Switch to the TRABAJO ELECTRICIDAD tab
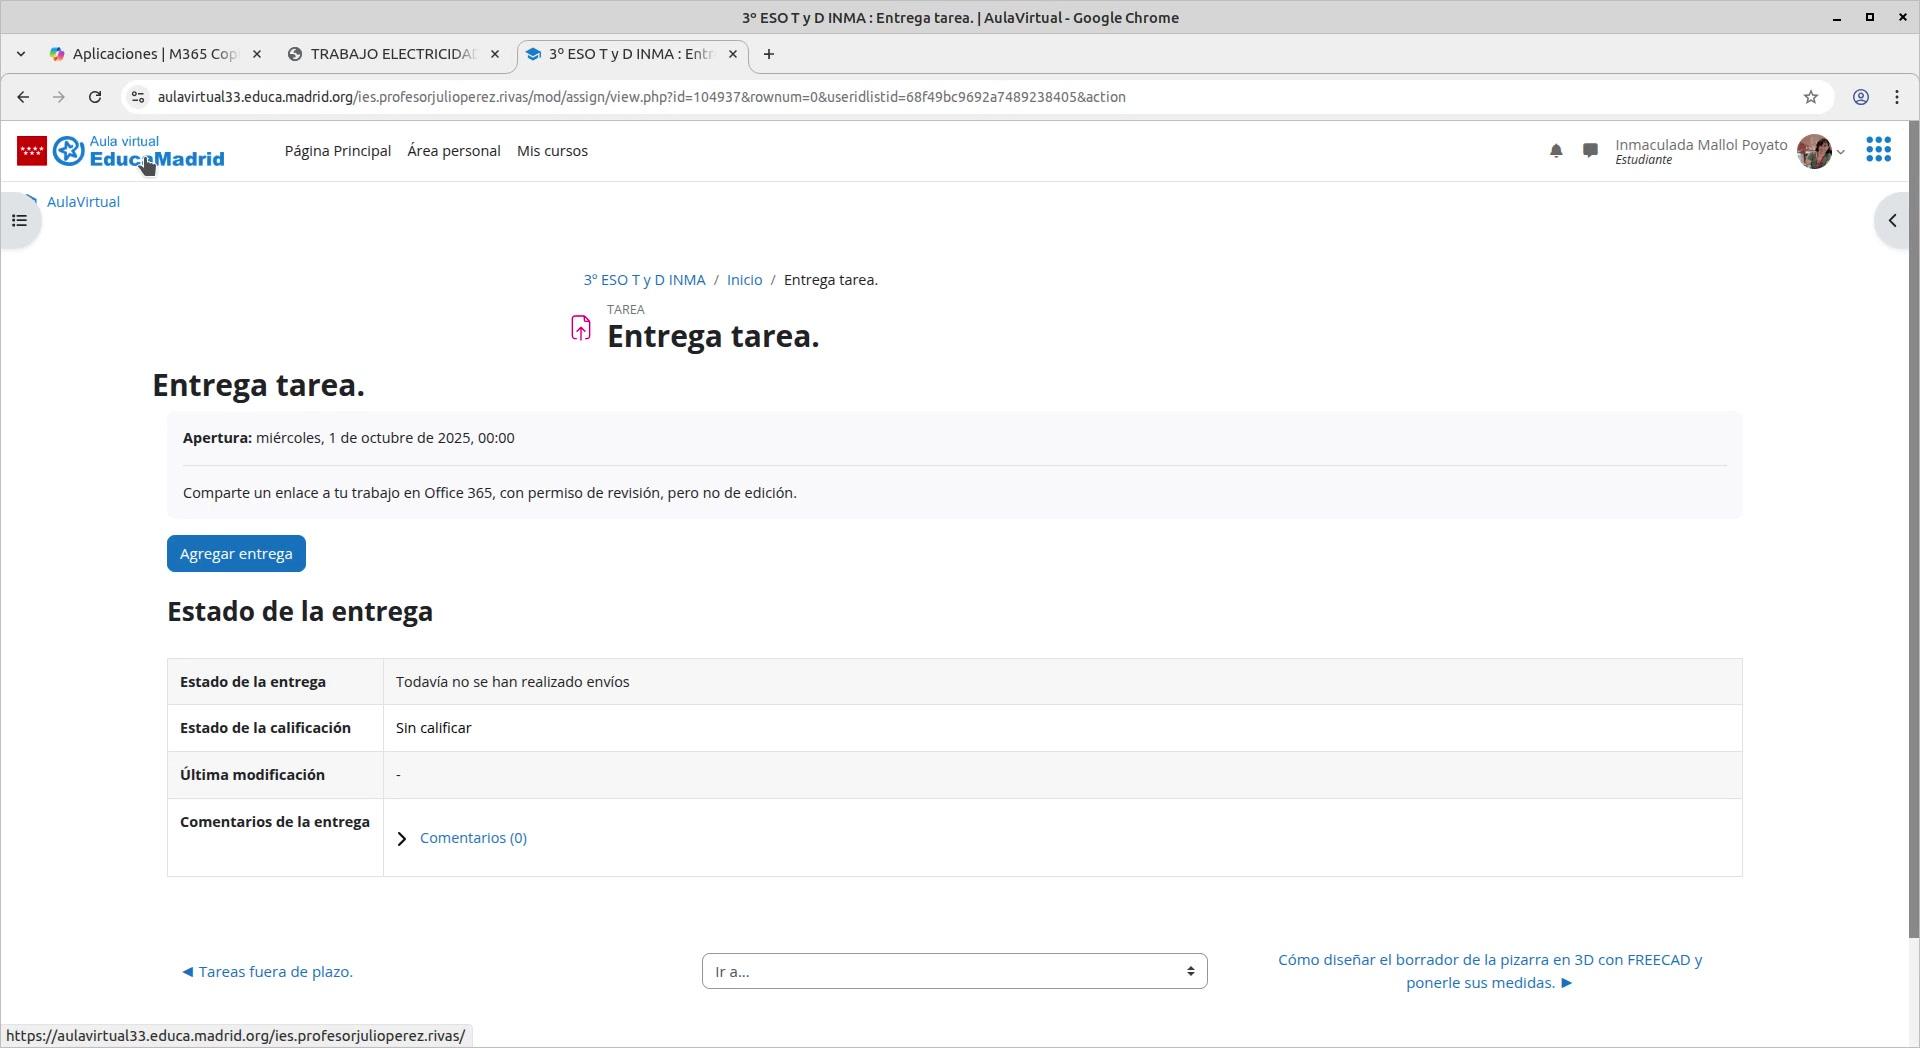The height and width of the screenshot is (1048, 1920). [393, 54]
